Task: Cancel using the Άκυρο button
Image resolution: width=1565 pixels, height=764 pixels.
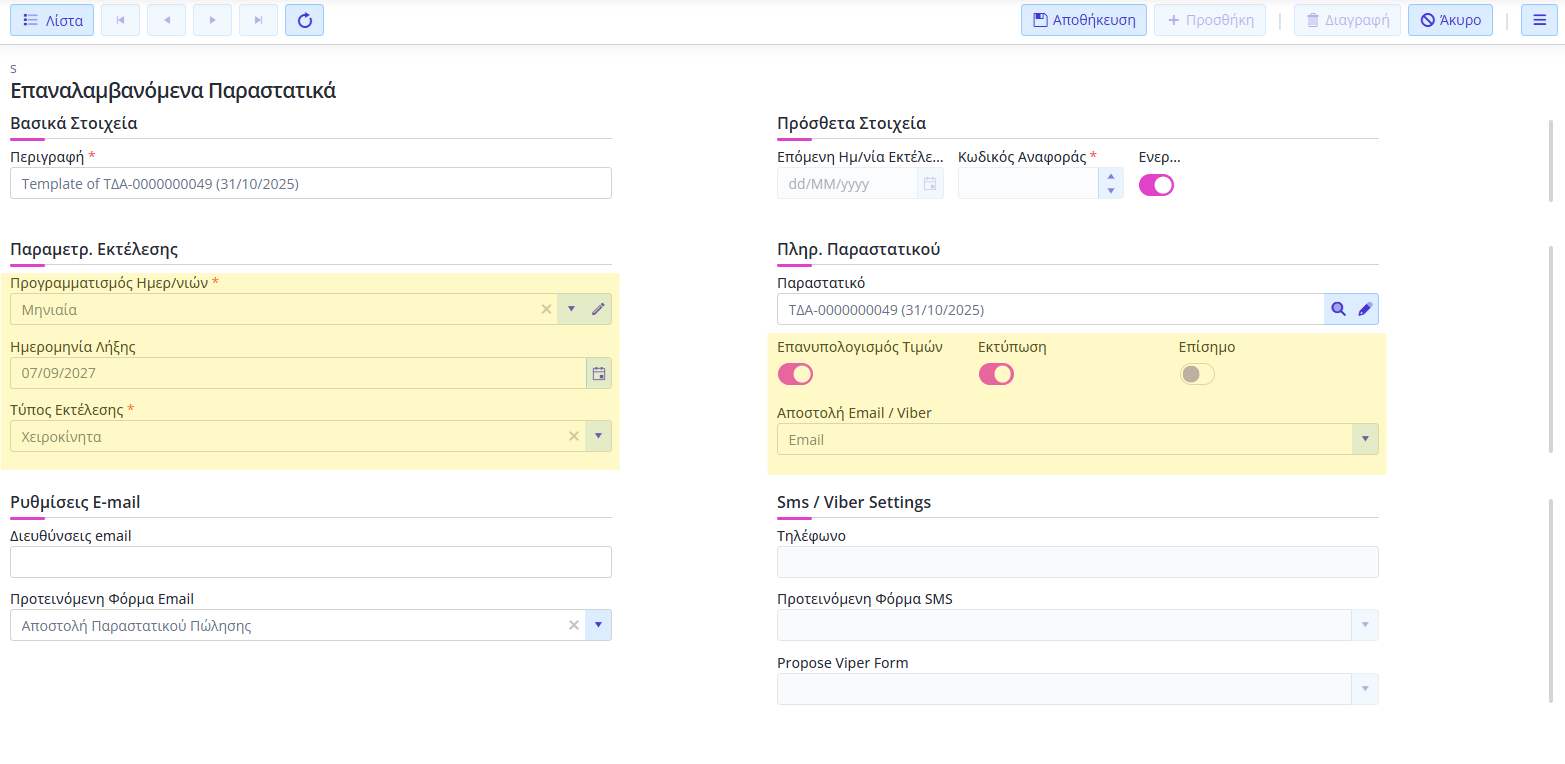Action: pos(1450,20)
